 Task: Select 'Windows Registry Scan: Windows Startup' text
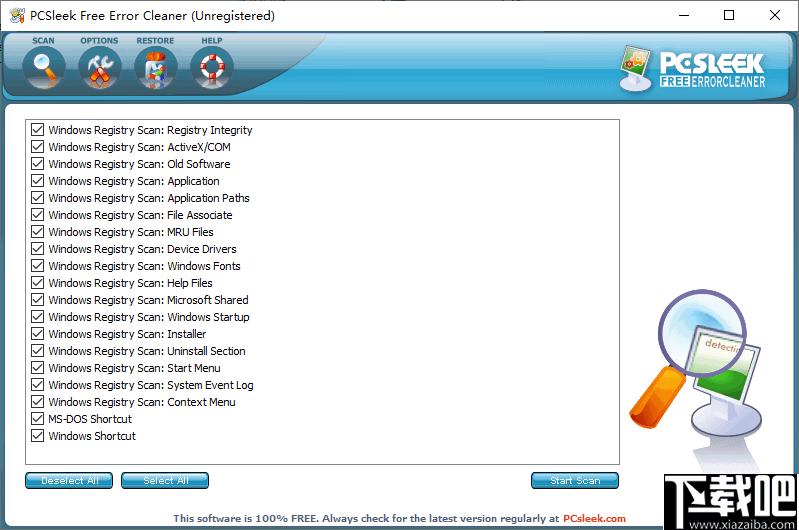pyautogui.click(x=149, y=317)
